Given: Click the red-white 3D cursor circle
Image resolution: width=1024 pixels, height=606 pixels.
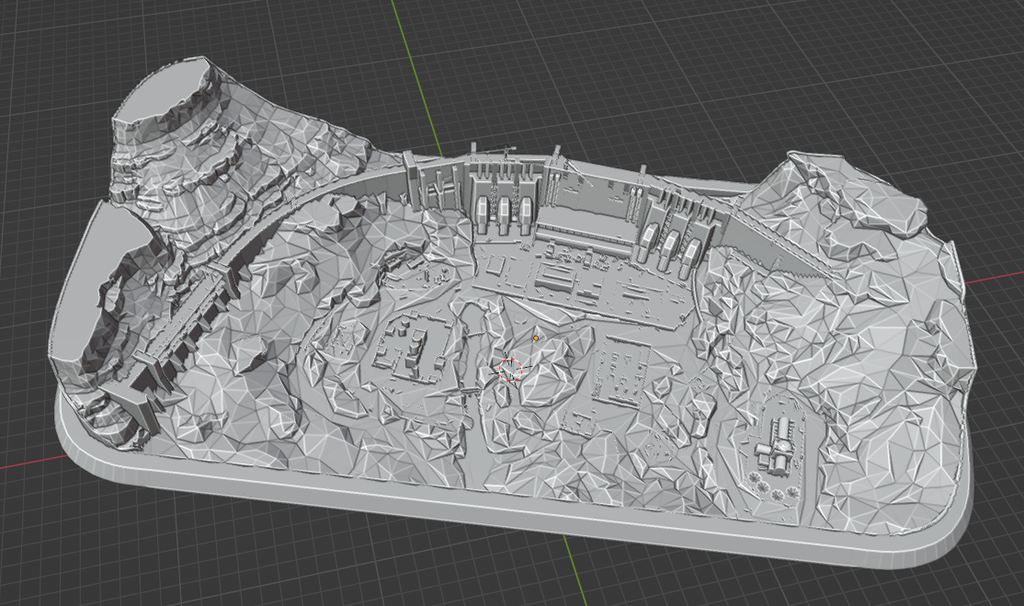Looking at the screenshot, I should tap(511, 370).
